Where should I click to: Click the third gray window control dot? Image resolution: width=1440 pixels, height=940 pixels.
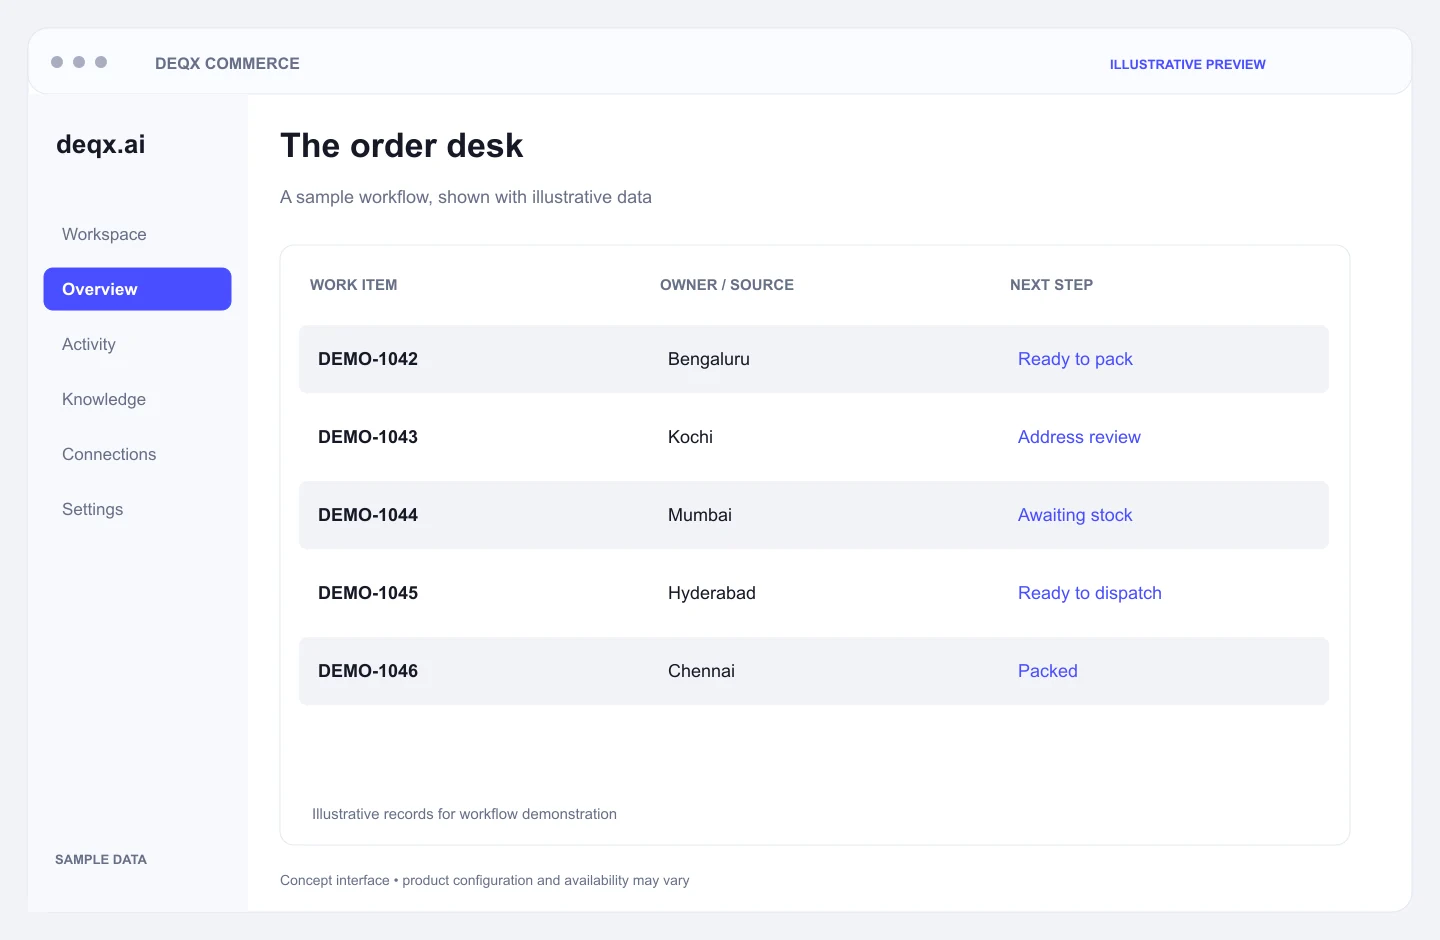(101, 62)
